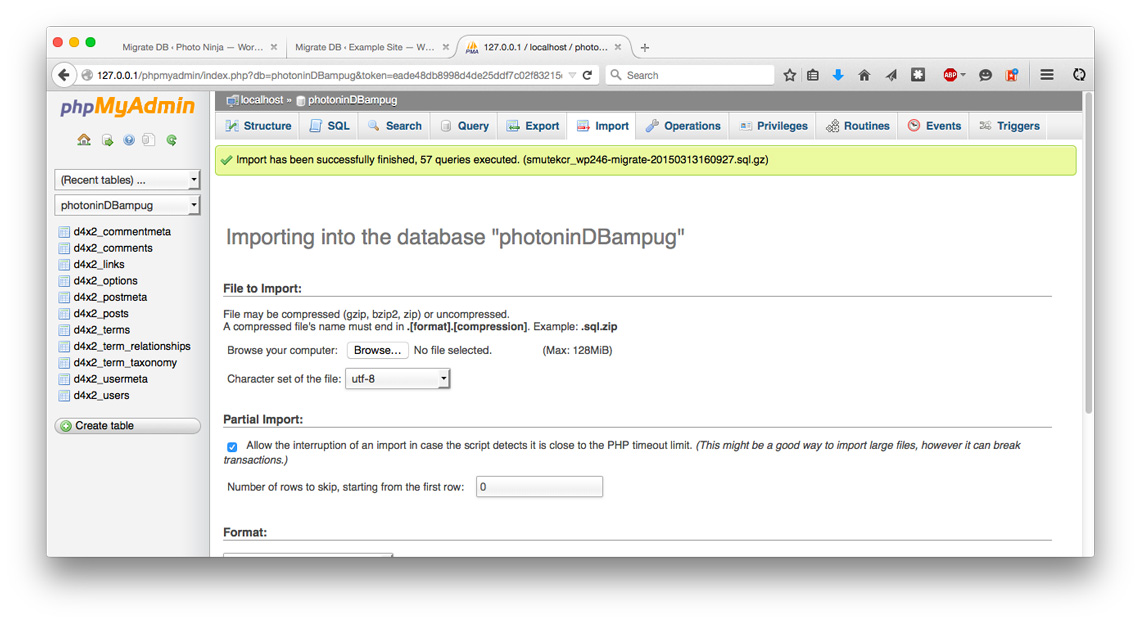Click the sync circular arrows icon
1140x622 pixels.
1079,75
